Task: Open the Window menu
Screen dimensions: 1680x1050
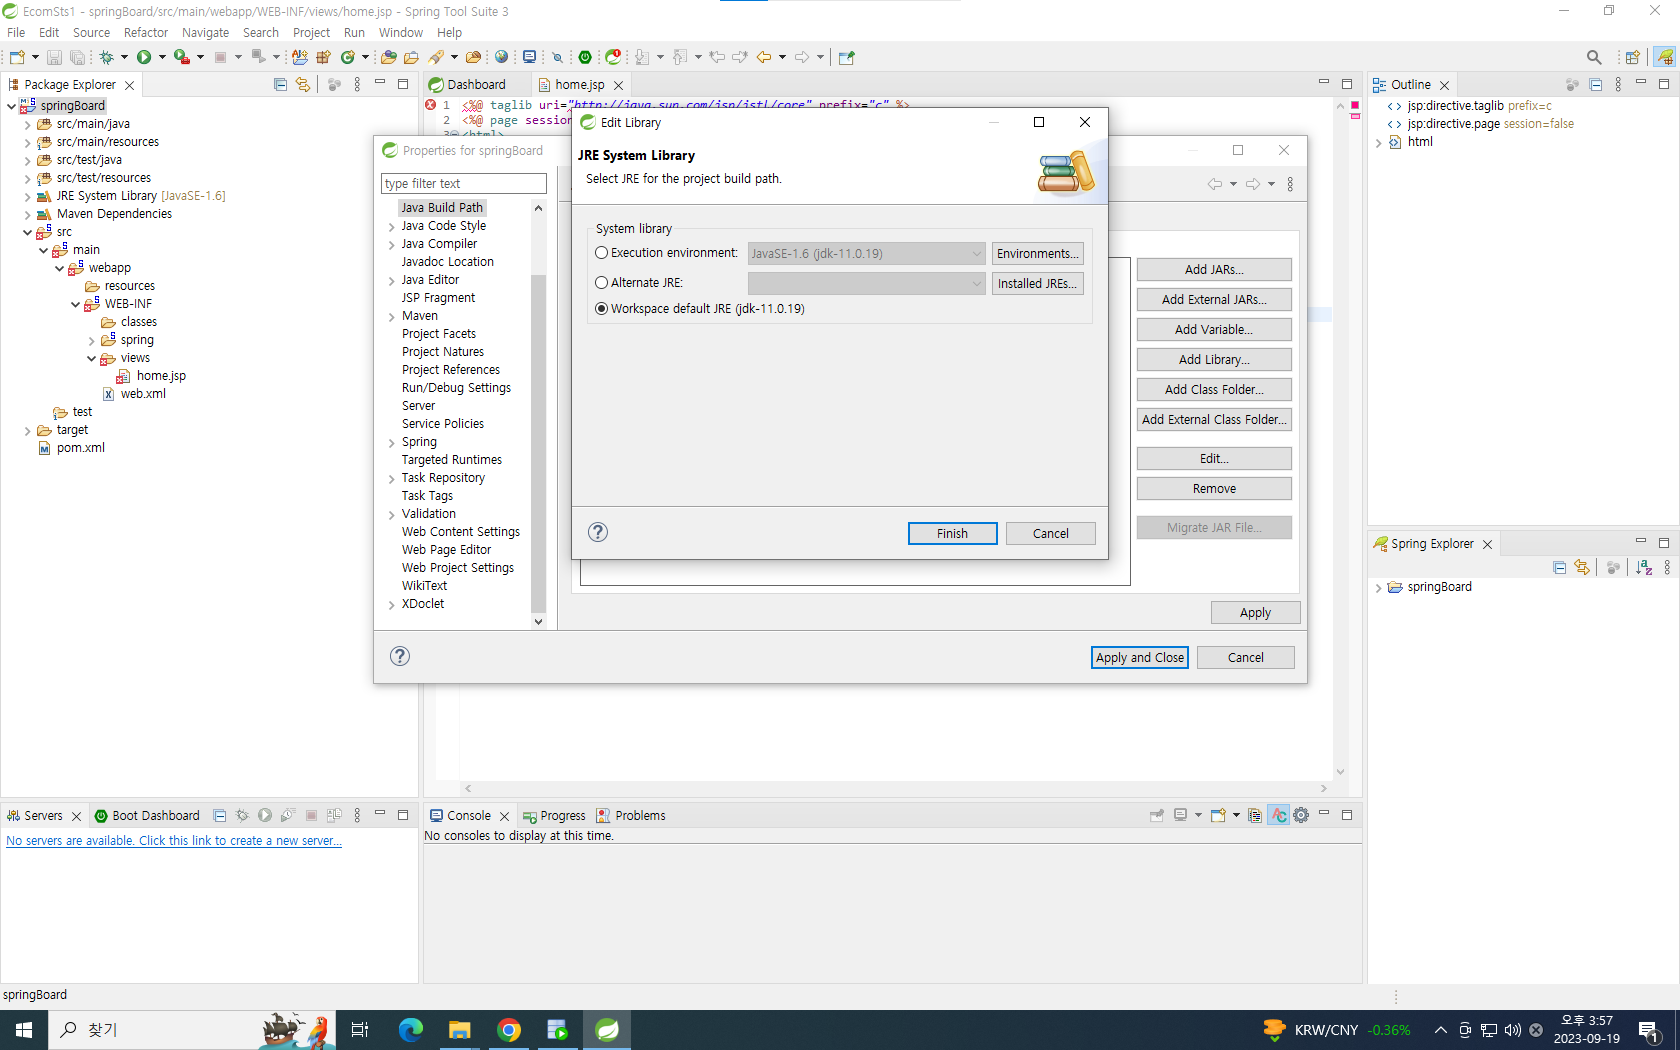Action: click(400, 33)
